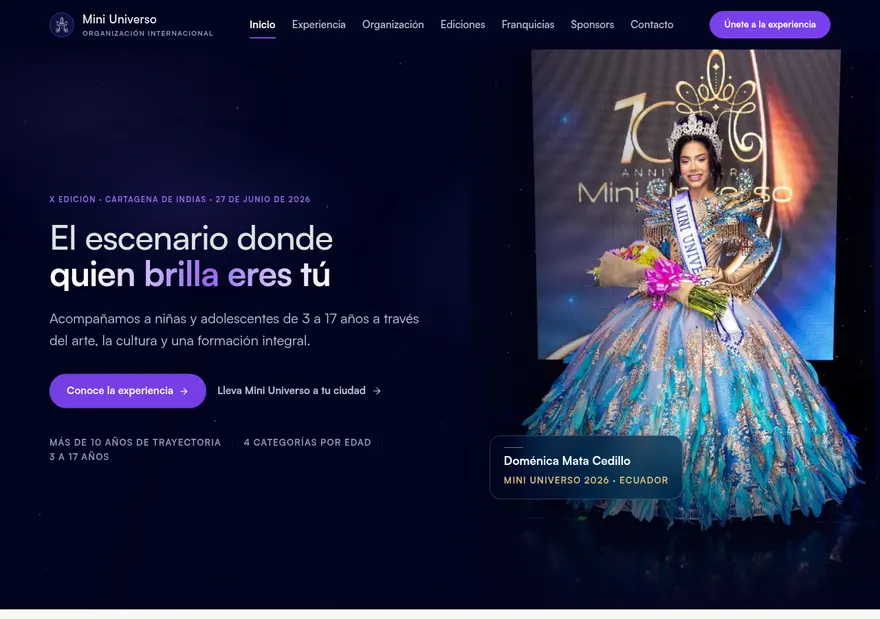This screenshot has height=619, width=880.
Task: Select Ediciones in the navigation
Action: click(x=462, y=25)
